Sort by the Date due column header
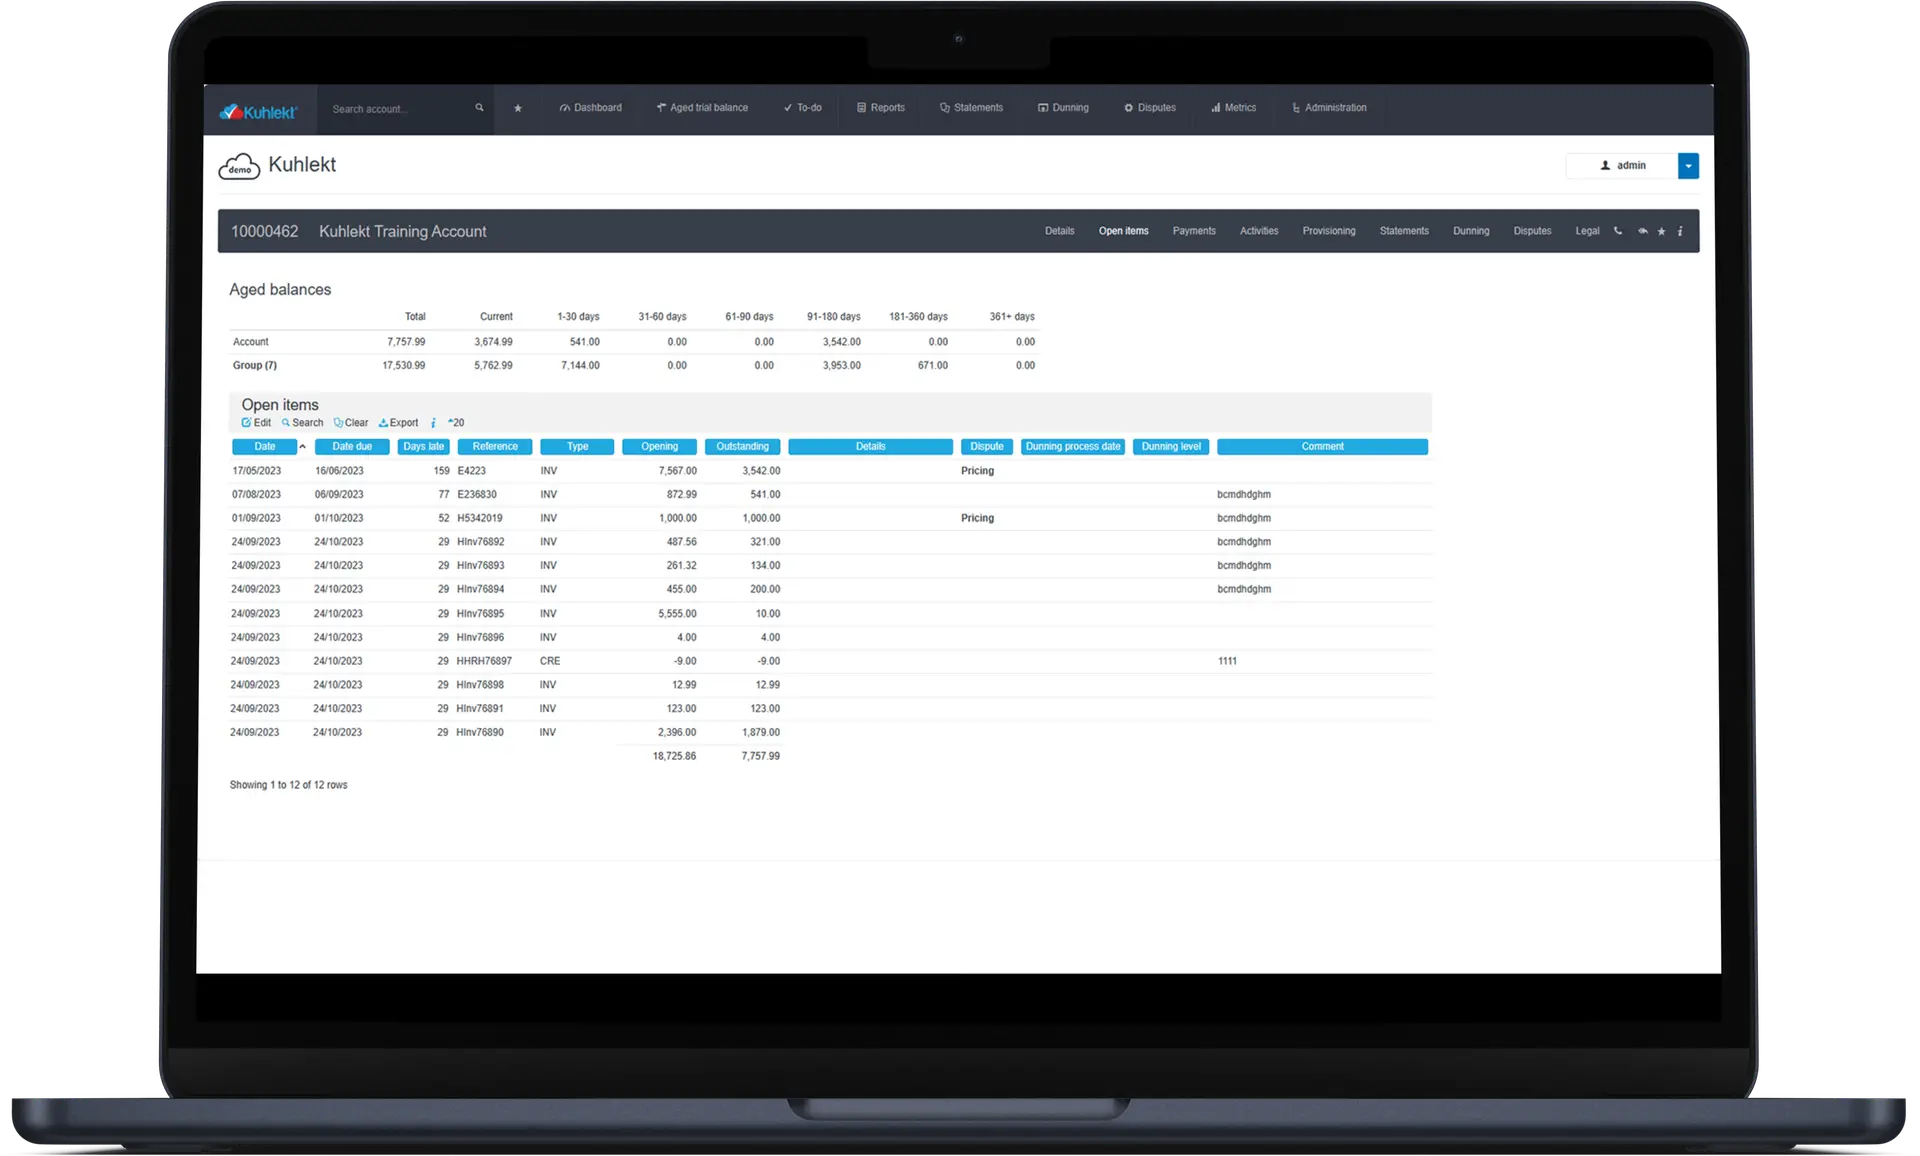 pos(352,447)
